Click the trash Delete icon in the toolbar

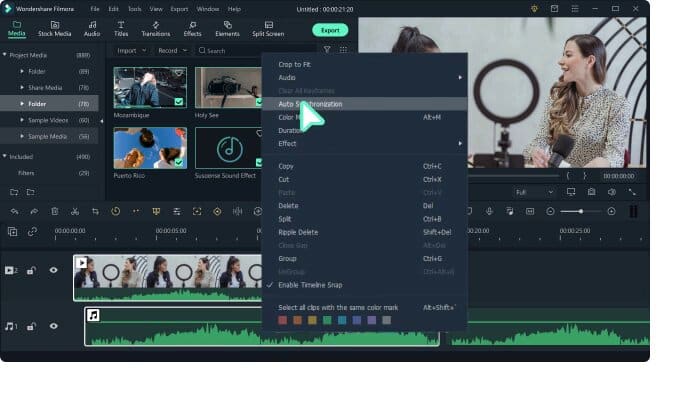tap(55, 212)
